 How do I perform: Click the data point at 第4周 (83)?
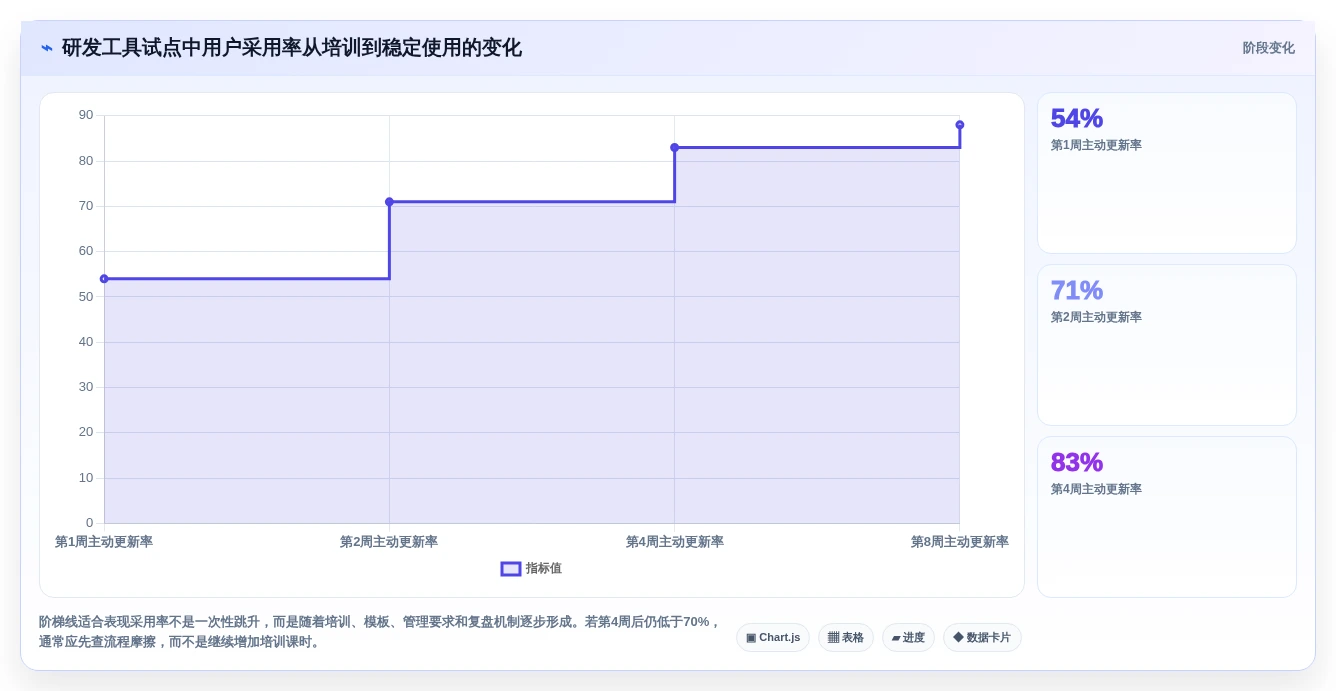674,147
